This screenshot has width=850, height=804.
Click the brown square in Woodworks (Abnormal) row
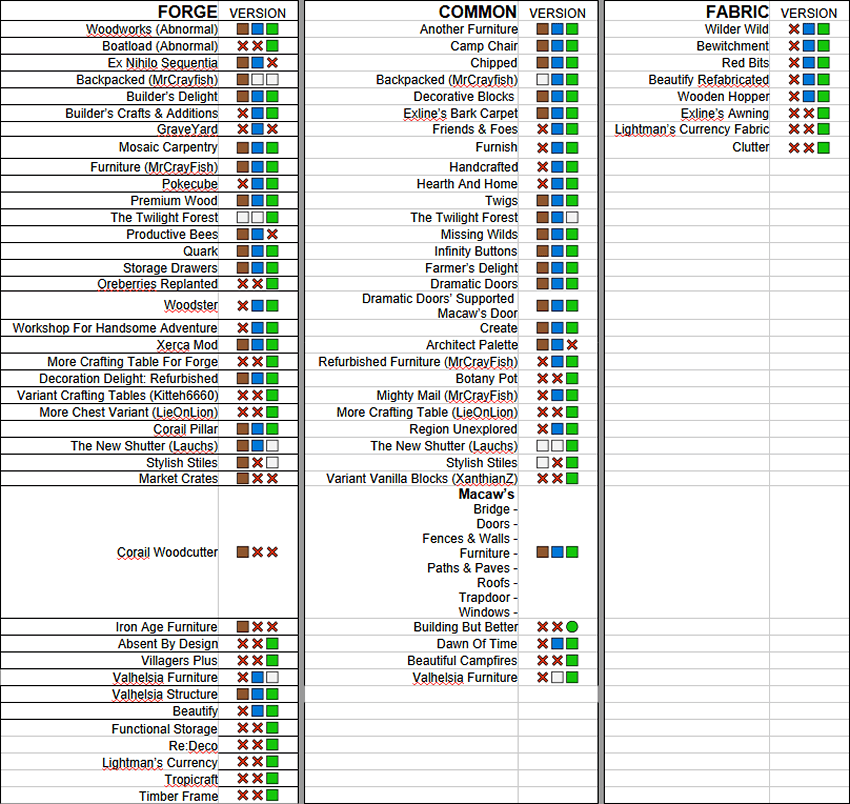tap(243, 29)
